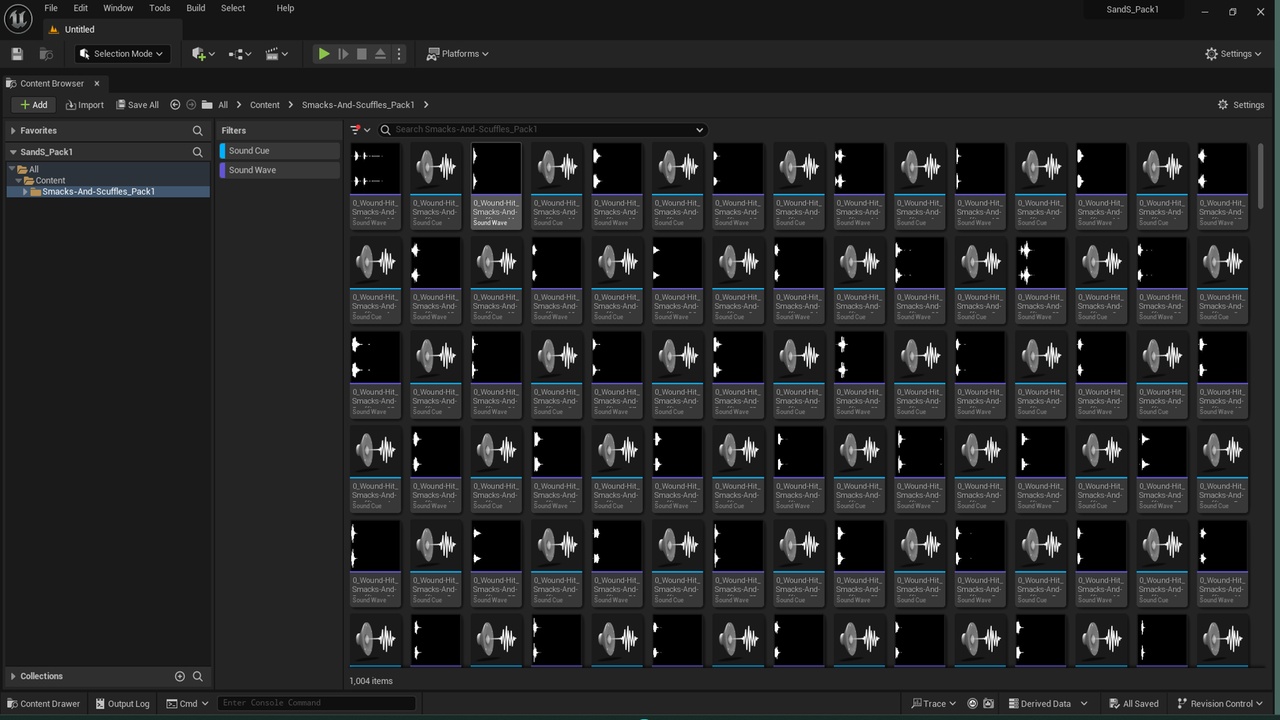
Task: Click the All Saved status indicator
Action: (1133, 704)
